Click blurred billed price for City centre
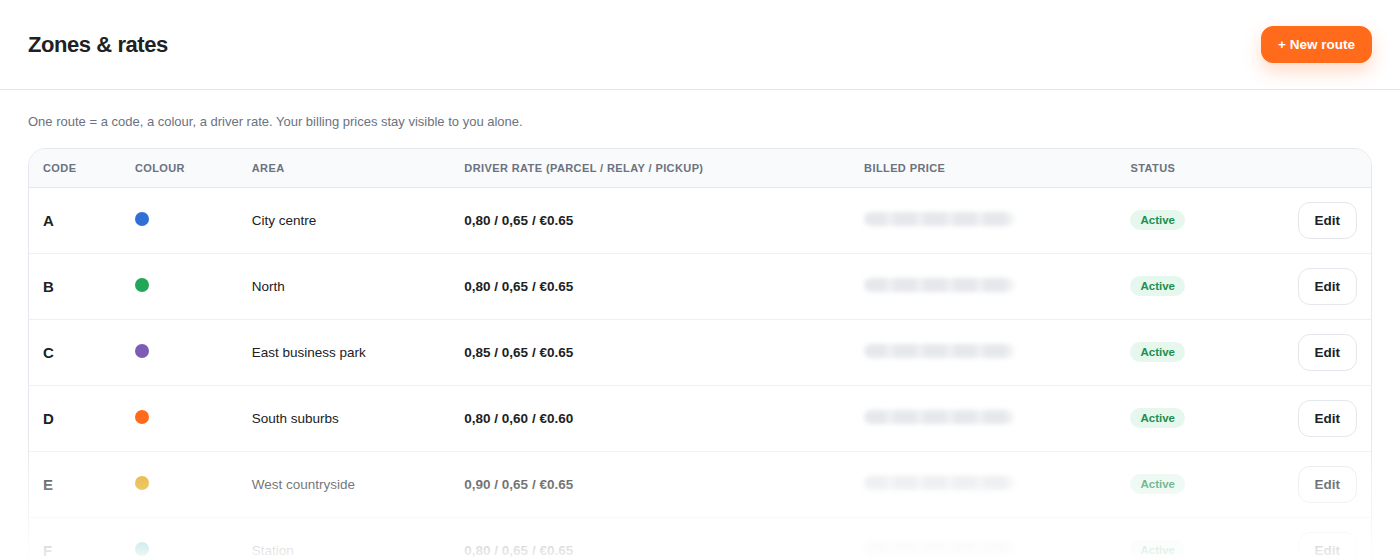Screen dimensions: 1400x560 pos(938,219)
